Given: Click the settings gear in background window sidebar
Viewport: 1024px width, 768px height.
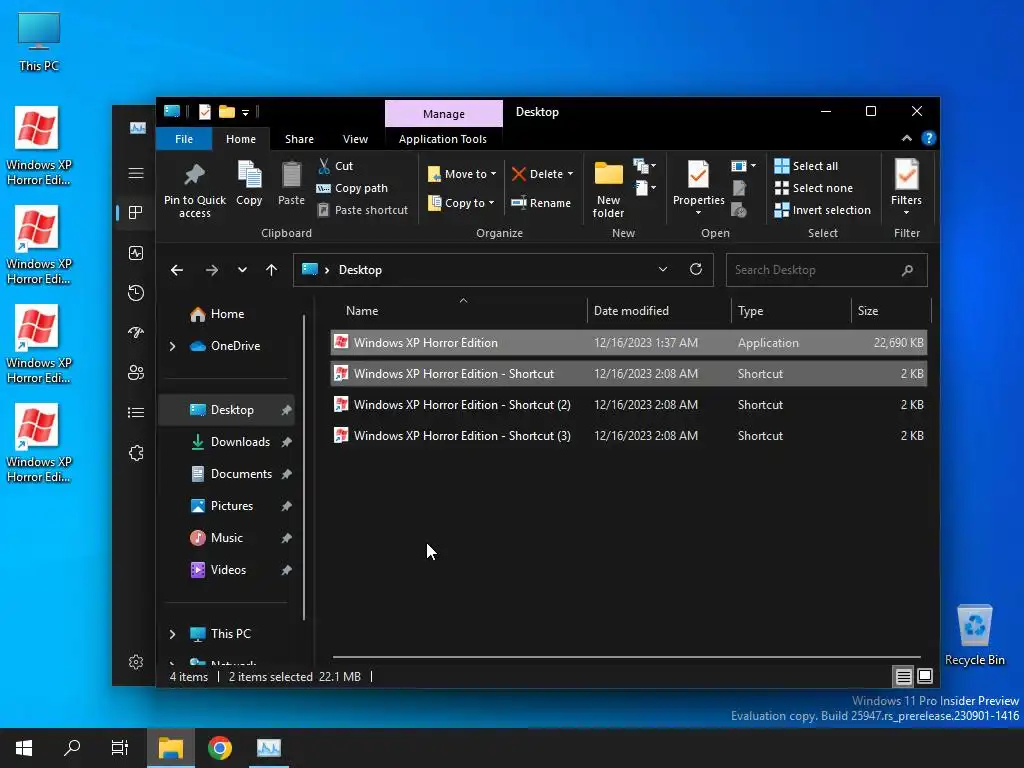Looking at the screenshot, I should (x=136, y=662).
